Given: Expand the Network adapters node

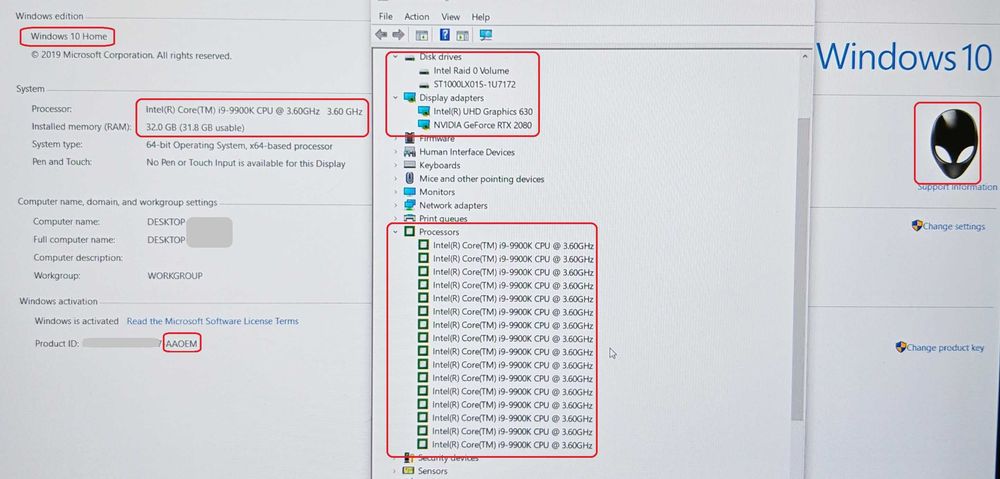Looking at the screenshot, I should [x=395, y=205].
